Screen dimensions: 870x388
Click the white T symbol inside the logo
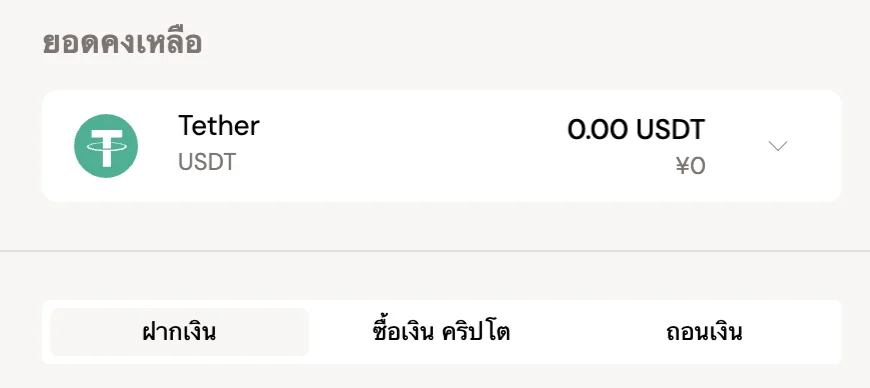point(106,147)
